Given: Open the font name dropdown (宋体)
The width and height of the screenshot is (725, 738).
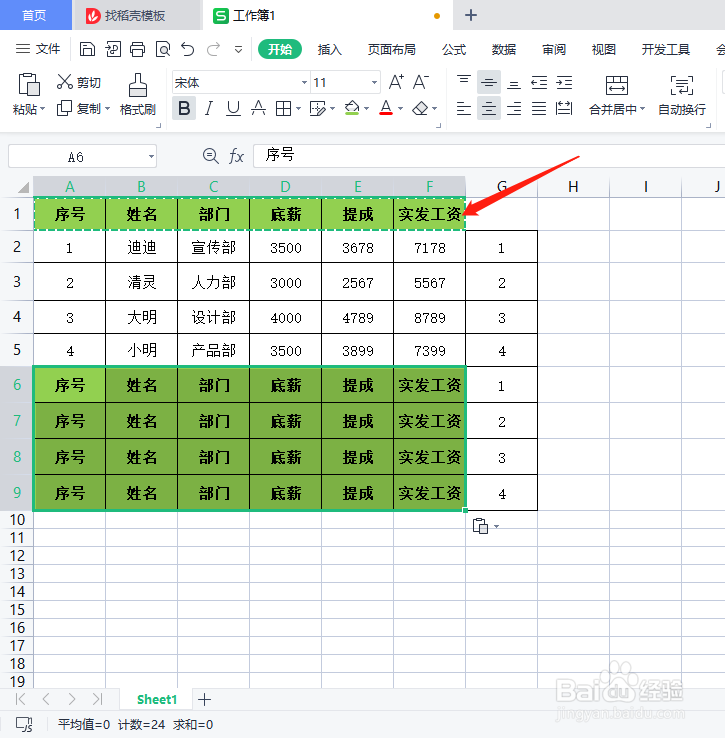Looking at the screenshot, I should point(304,82).
